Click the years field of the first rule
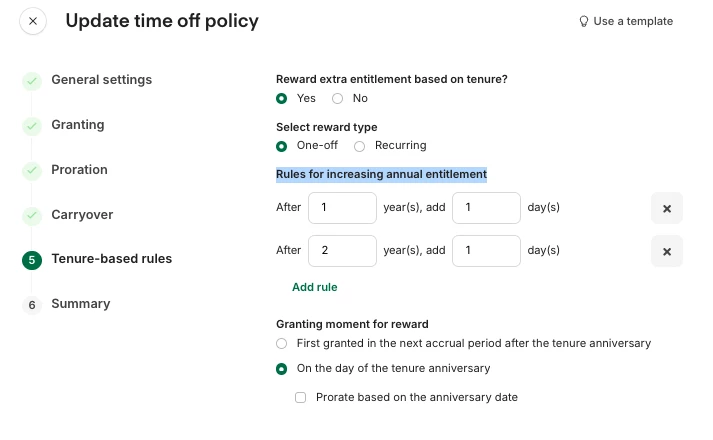713x440 pixels. click(x=342, y=208)
